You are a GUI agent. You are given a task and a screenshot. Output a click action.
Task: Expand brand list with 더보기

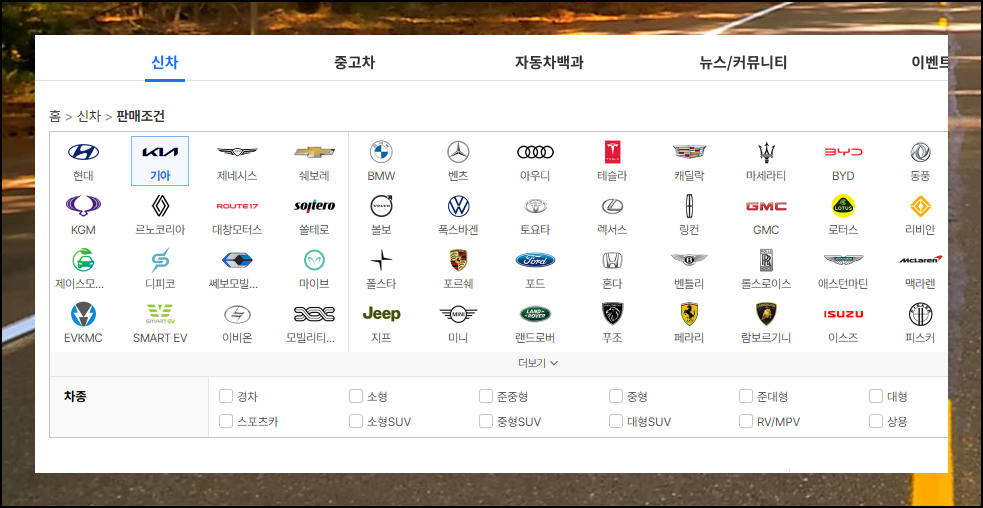[538, 363]
